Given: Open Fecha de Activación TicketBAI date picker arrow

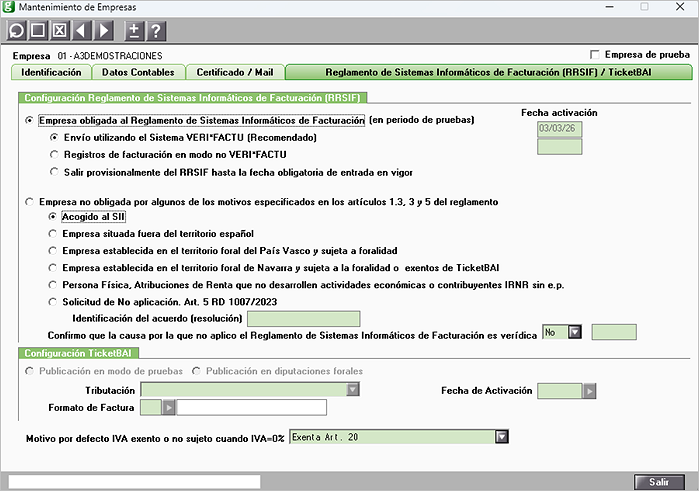Looking at the screenshot, I should pyautogui.click(x=589, y=391).
